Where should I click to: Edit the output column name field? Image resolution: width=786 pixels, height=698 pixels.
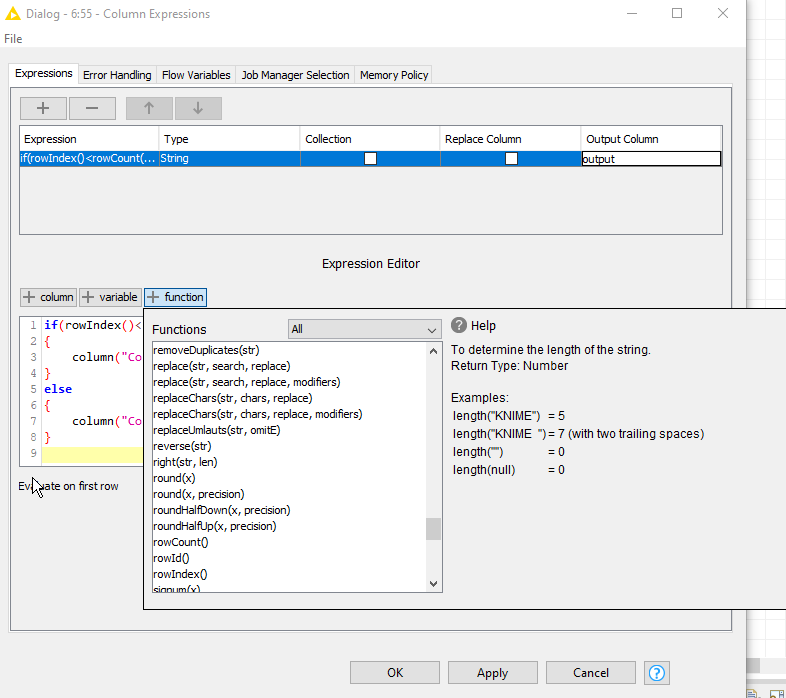pos(651,159)
